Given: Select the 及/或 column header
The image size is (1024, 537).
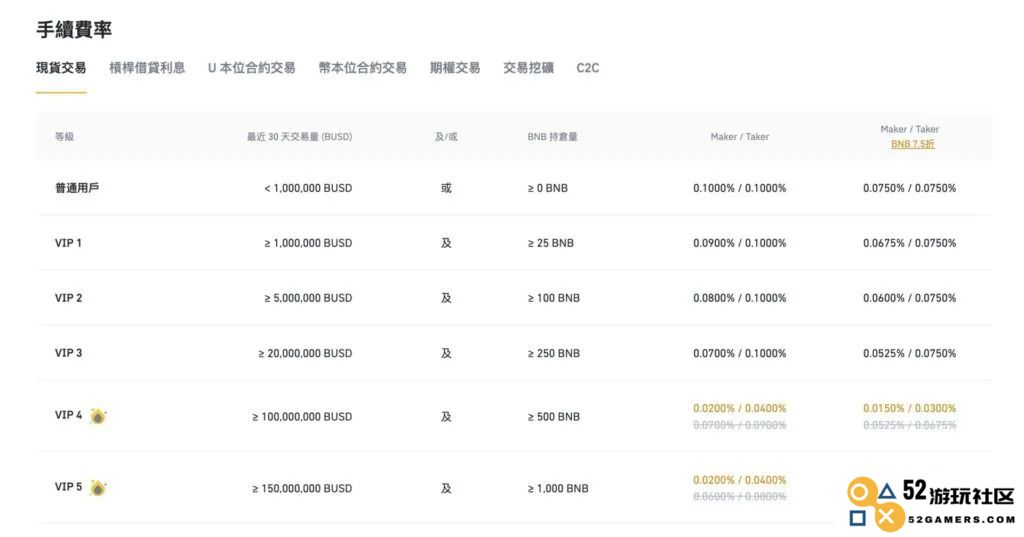Looking at the screenshot, I should 446,137.
